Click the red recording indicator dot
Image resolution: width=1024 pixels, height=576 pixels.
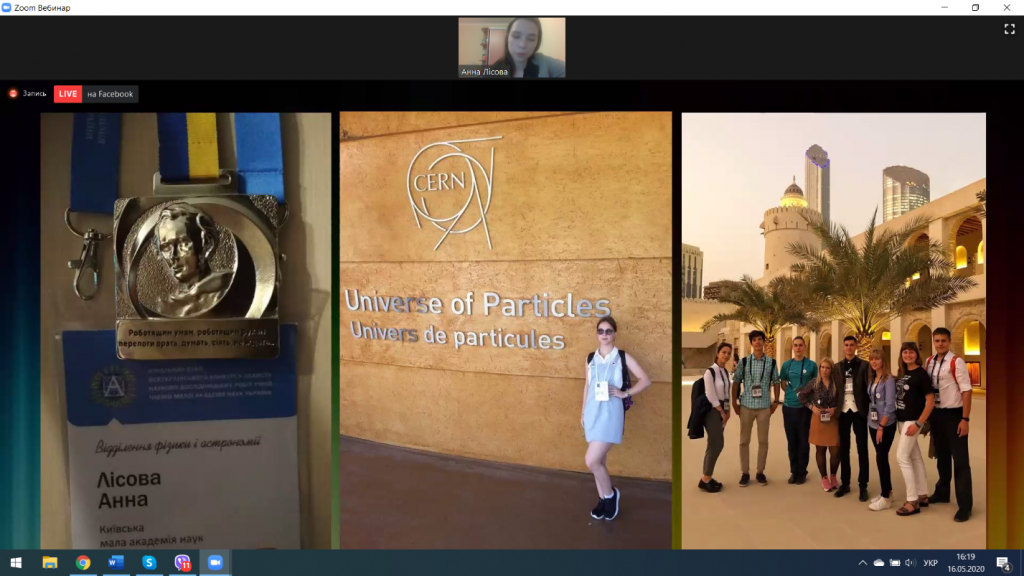pyautogui.click(x=13, y=93)
